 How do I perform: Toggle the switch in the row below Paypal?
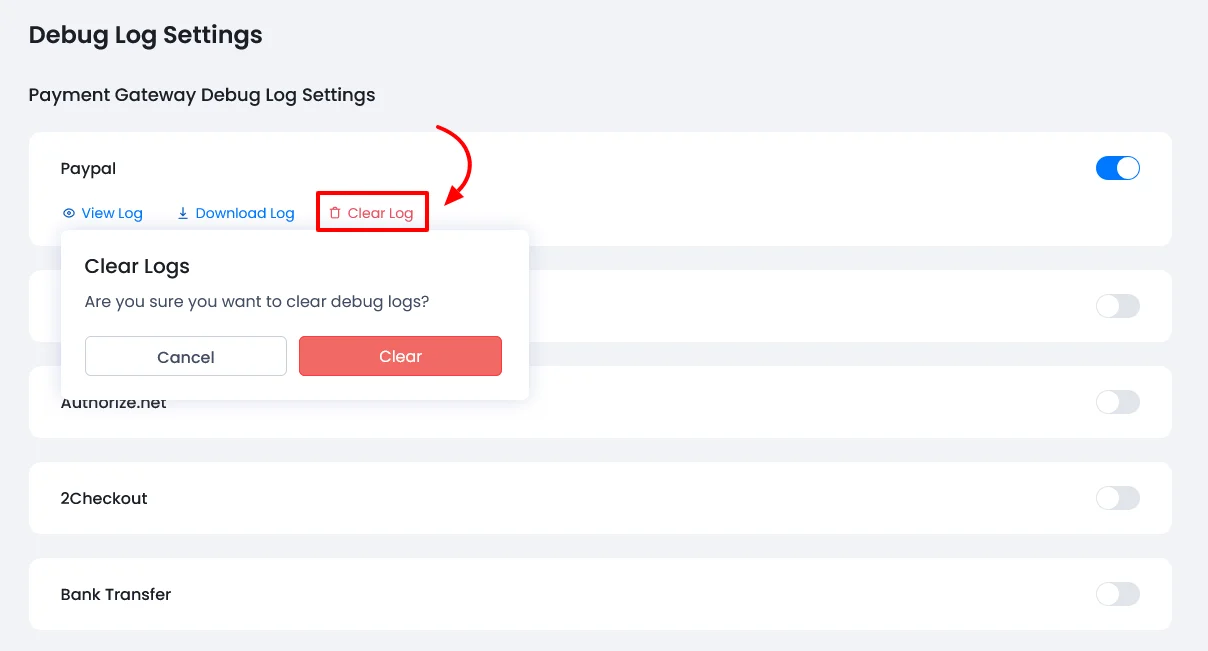(1117, 306)
